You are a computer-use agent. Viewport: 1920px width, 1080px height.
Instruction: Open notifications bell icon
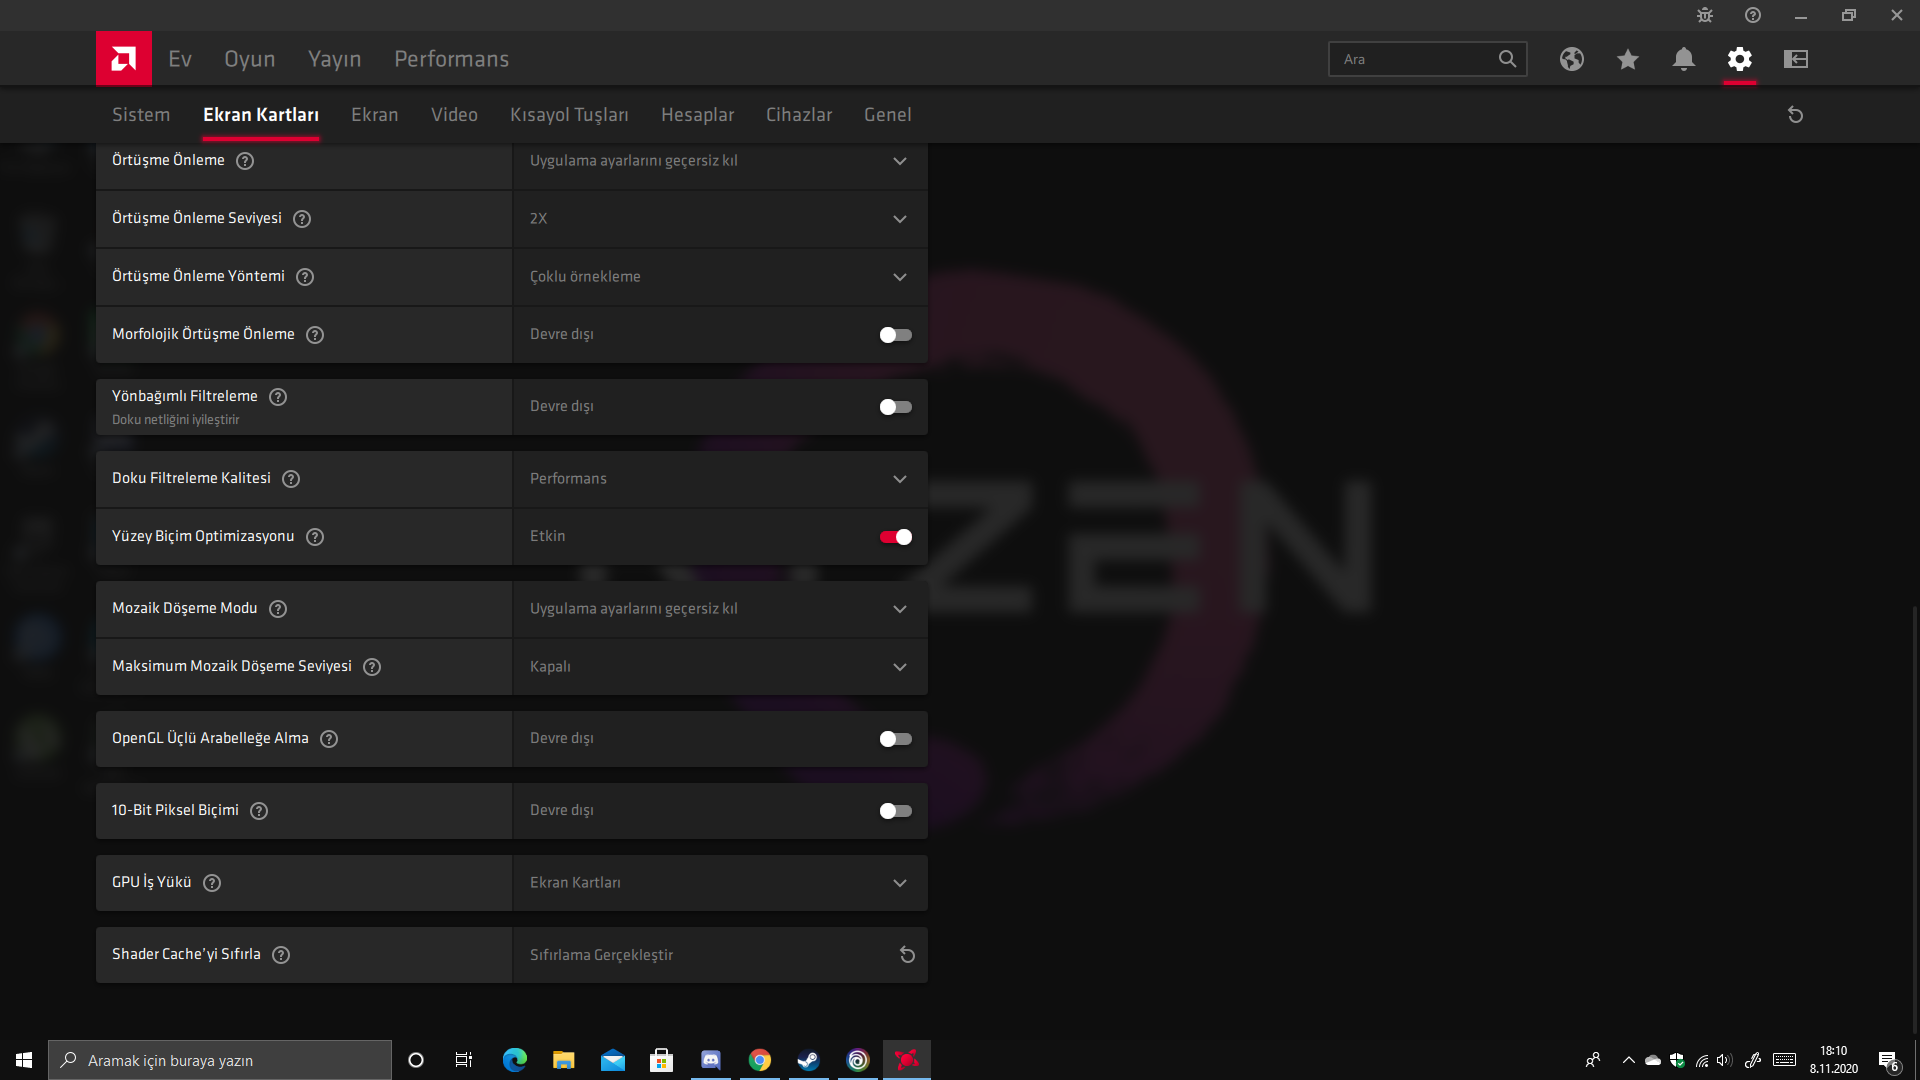[x=1683, y=59]
